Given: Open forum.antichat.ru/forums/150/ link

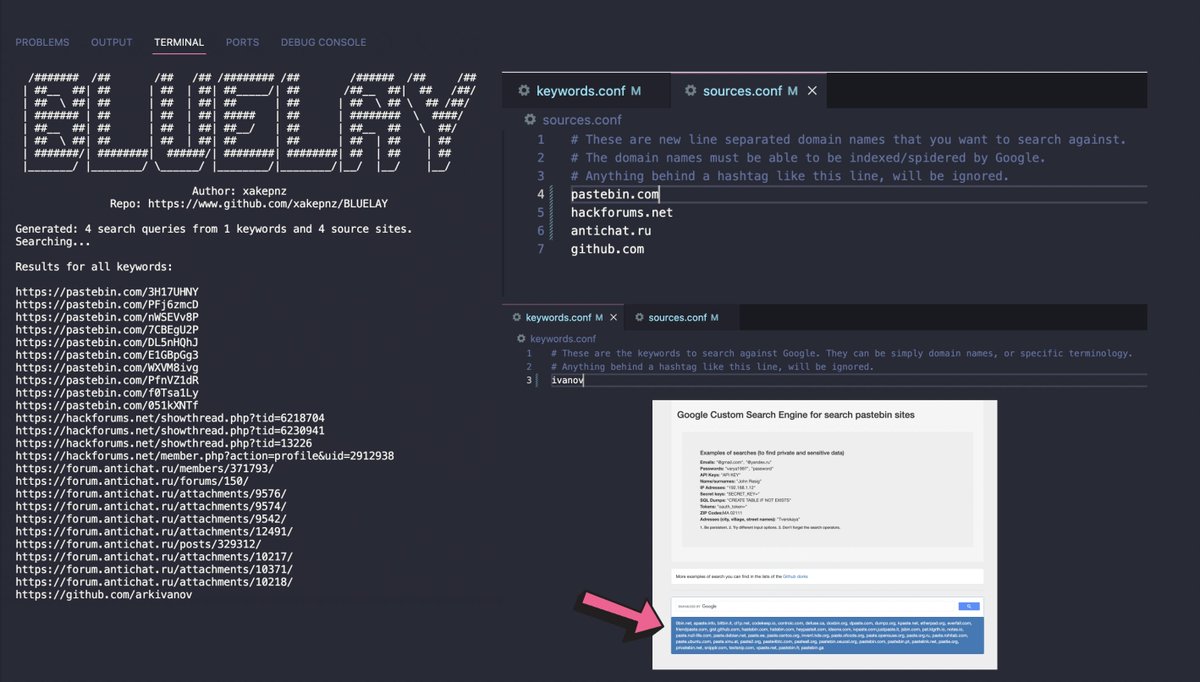Looking at the screenshot, I should coord(132,481).
